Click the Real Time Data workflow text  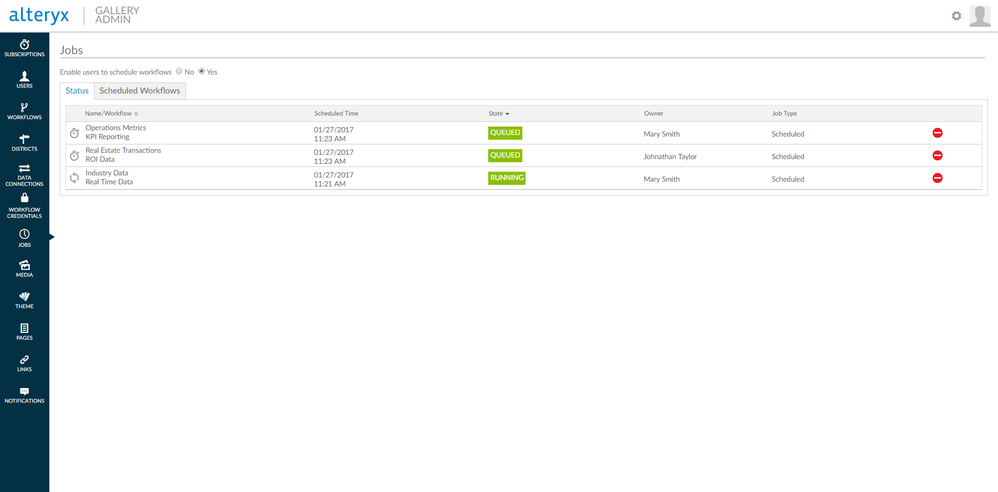[x=109, y=183]
